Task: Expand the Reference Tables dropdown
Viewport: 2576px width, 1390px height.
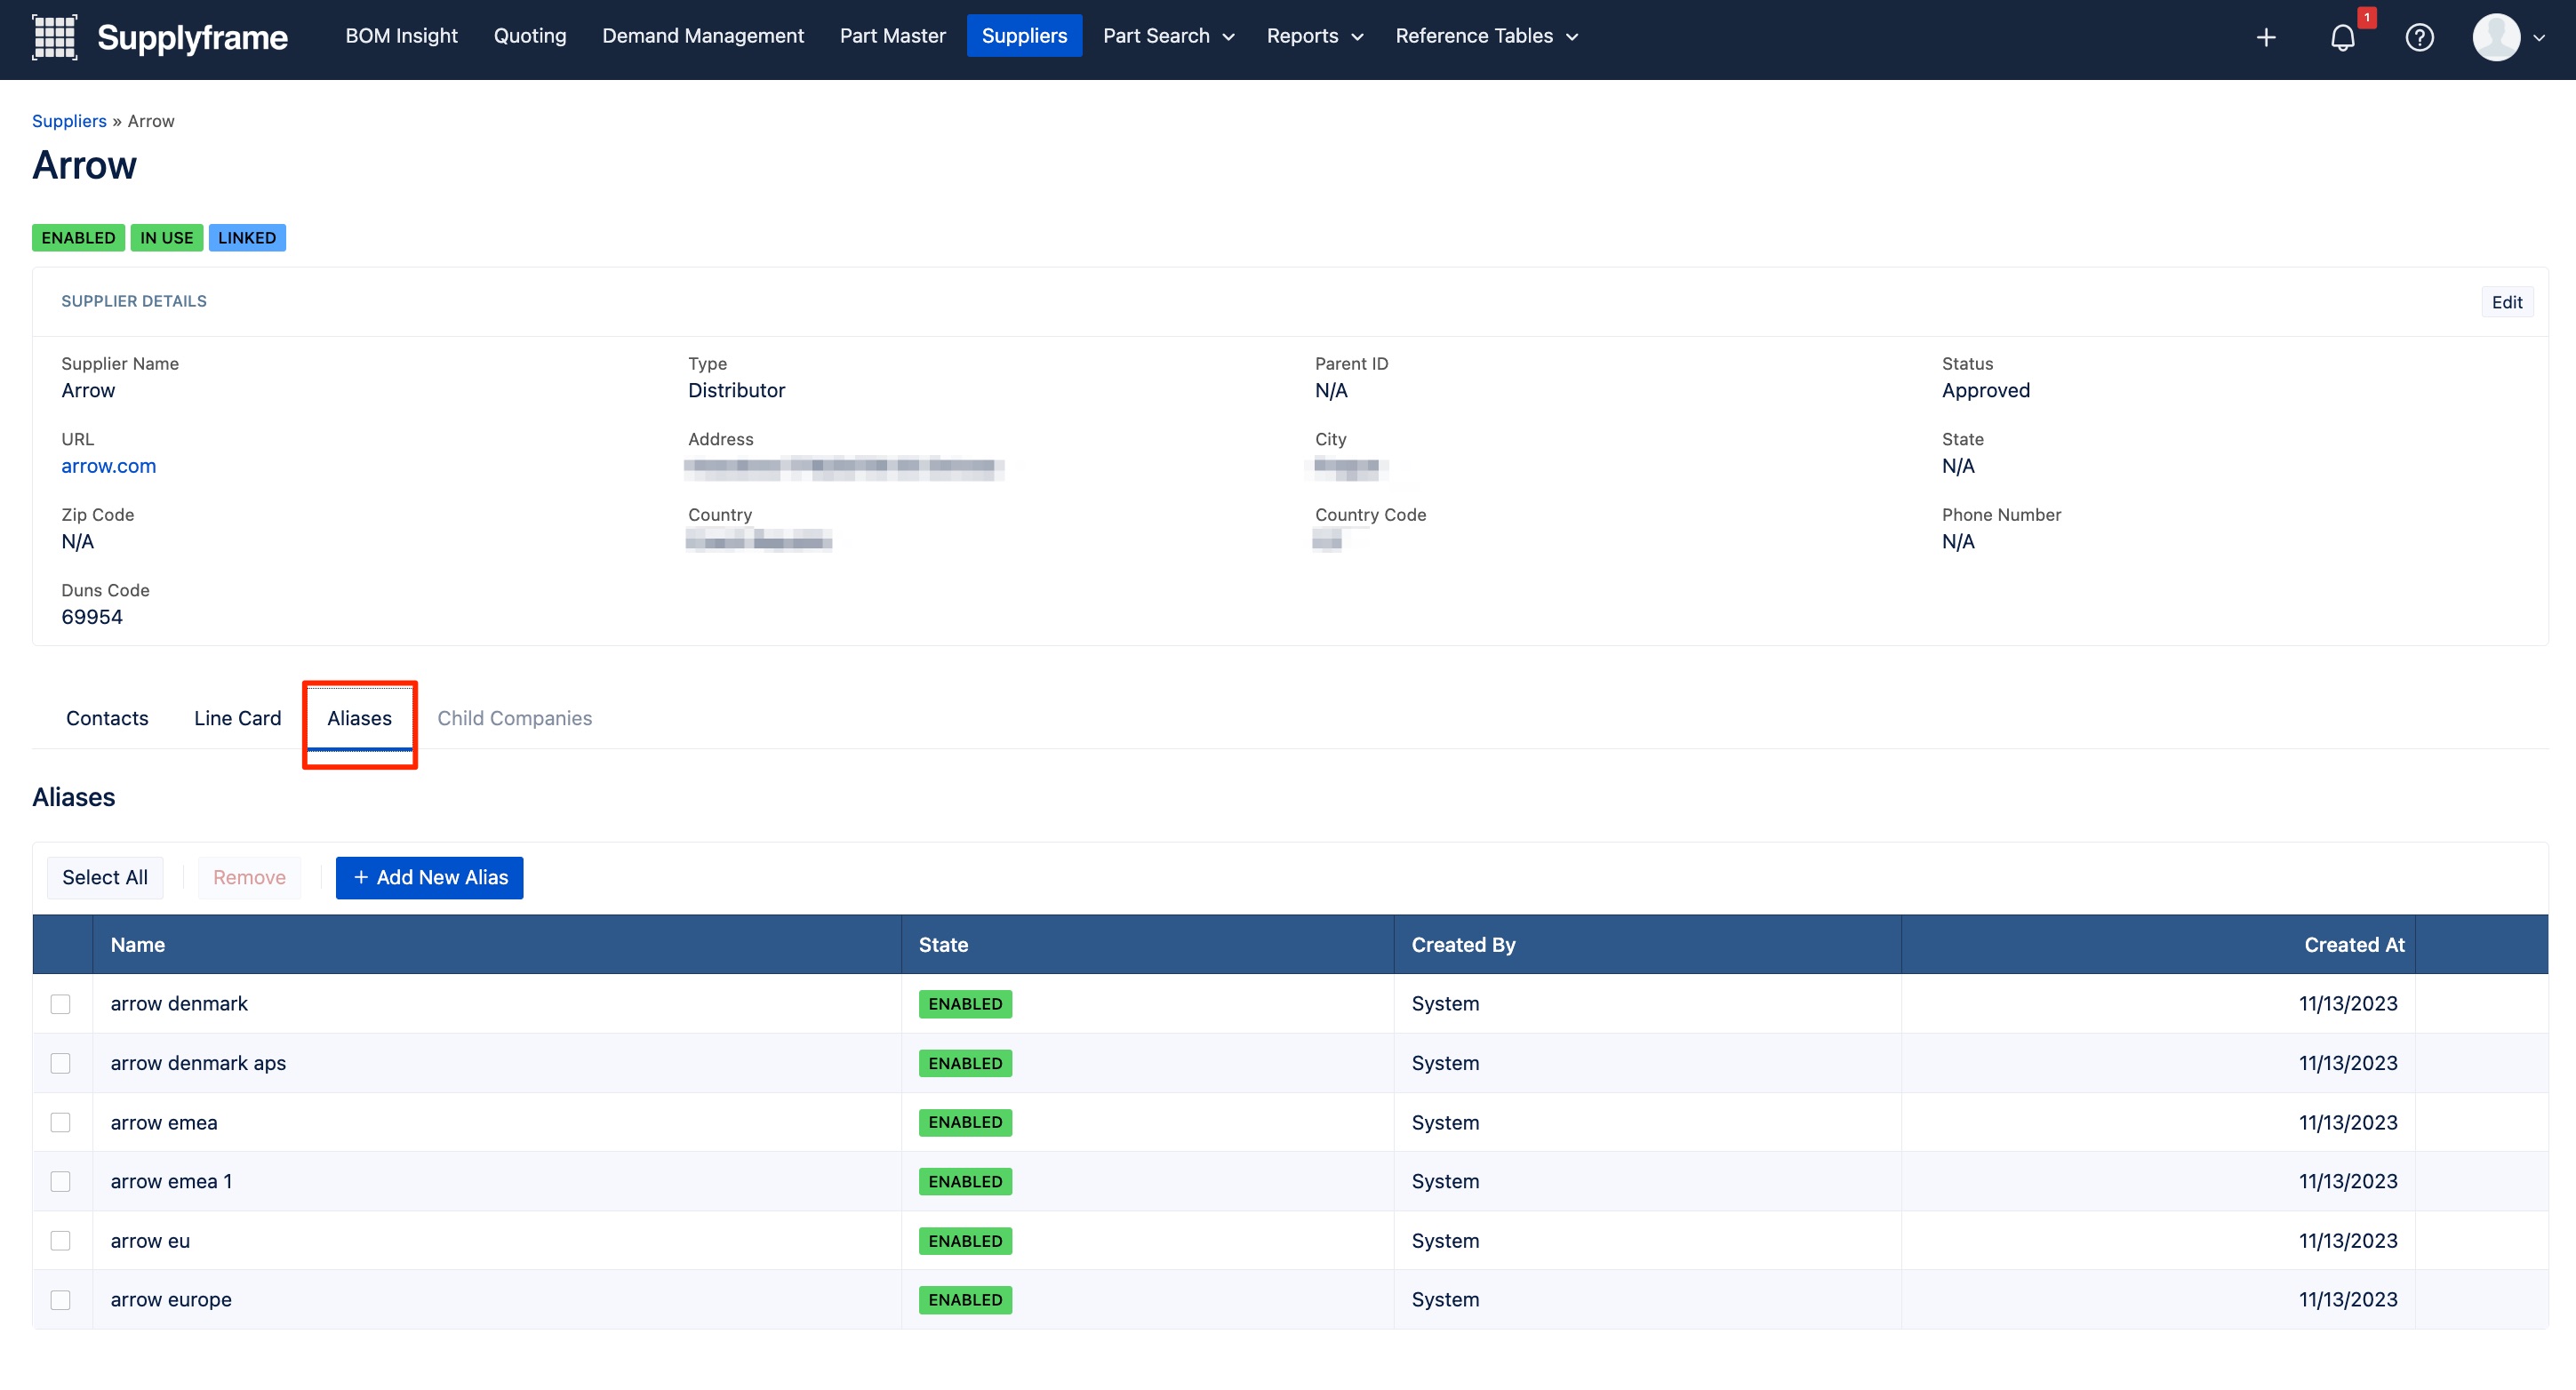Action: pos(1486,36)
